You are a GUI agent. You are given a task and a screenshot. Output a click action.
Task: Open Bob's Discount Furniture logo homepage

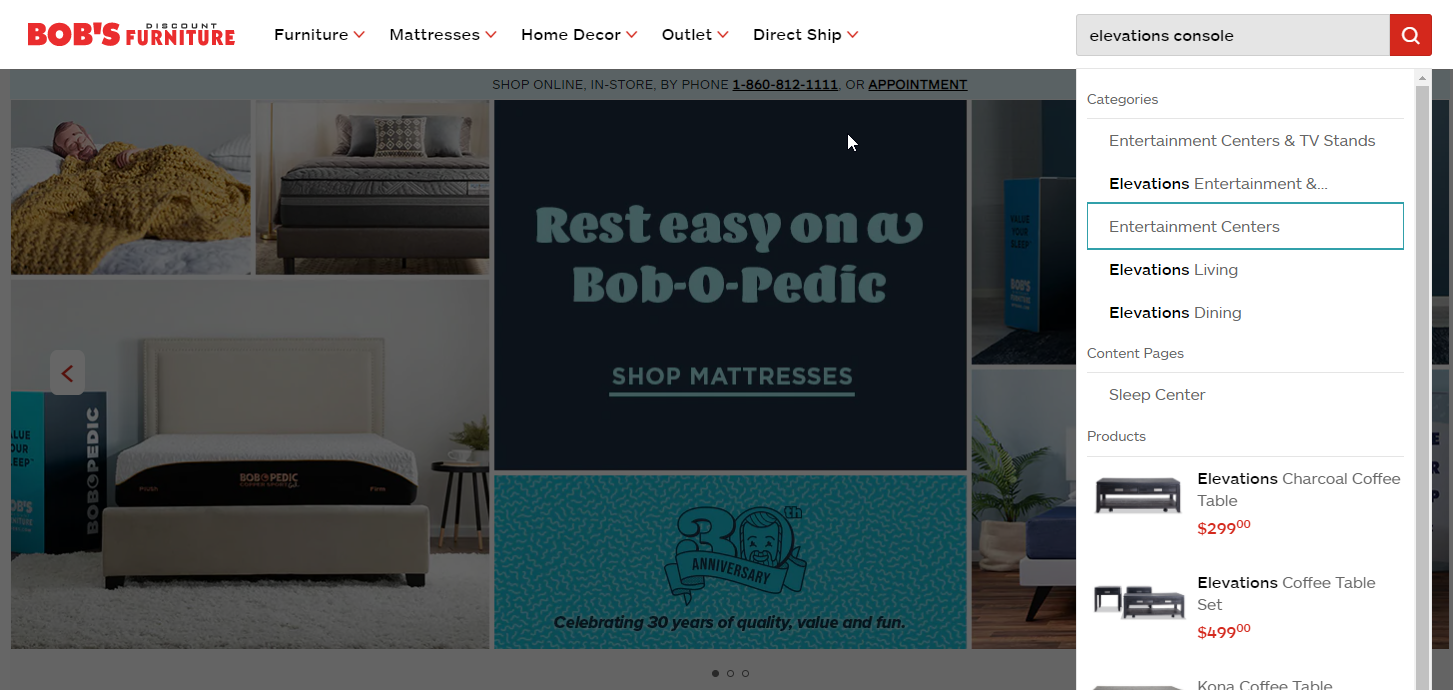pyautogui.click(x=131, y=35)
